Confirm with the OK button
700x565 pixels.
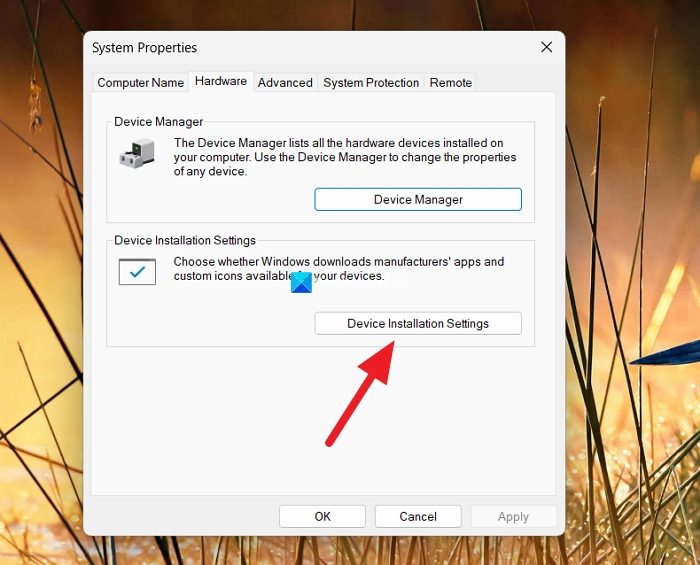pyautogui.click(x=322, y=516)
